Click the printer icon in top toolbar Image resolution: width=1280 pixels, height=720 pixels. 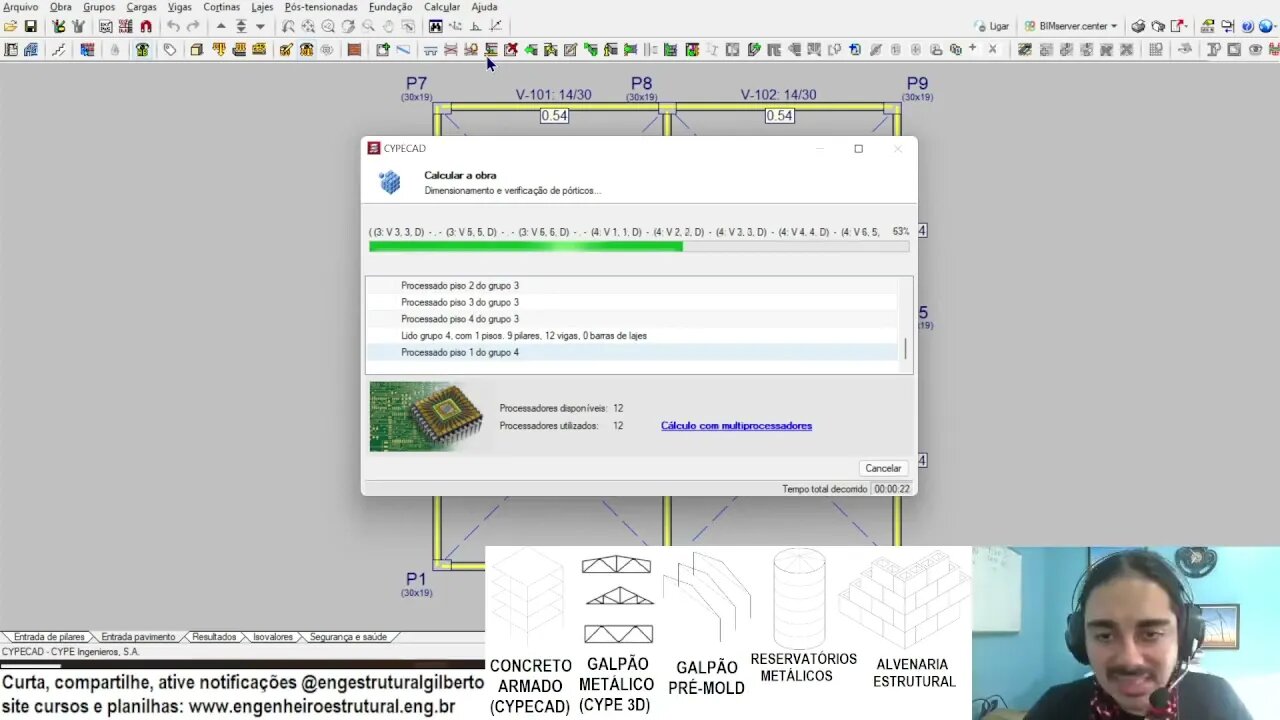(1138, 27)
